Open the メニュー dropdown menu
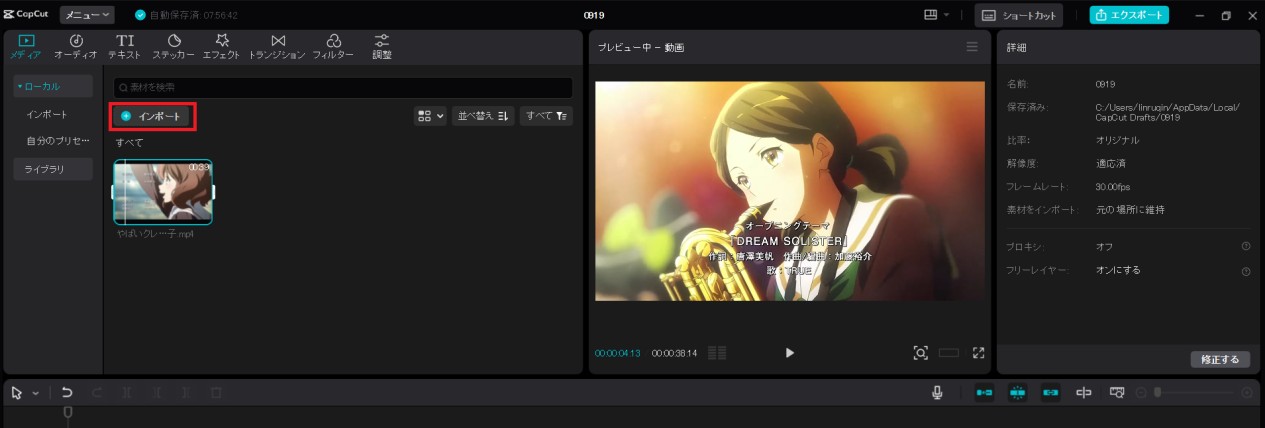The height and width of the screenshot is (428, 1265). (87, 15)
